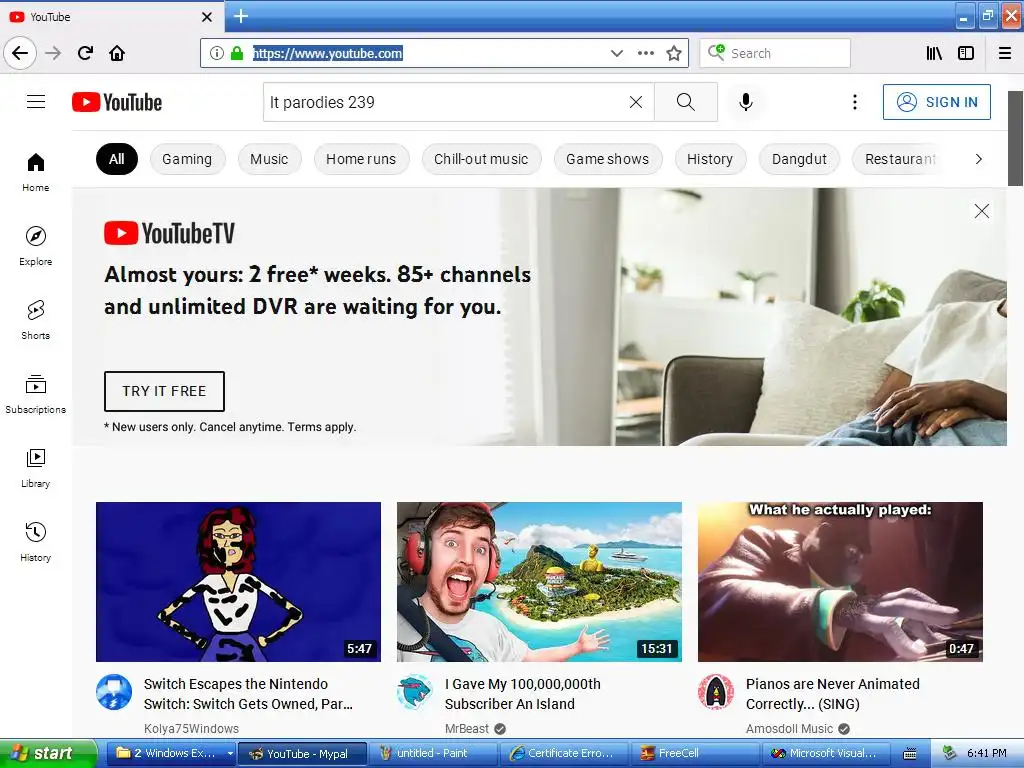Click the Amosdoll Music channel avatar

[x=716, y=692]
